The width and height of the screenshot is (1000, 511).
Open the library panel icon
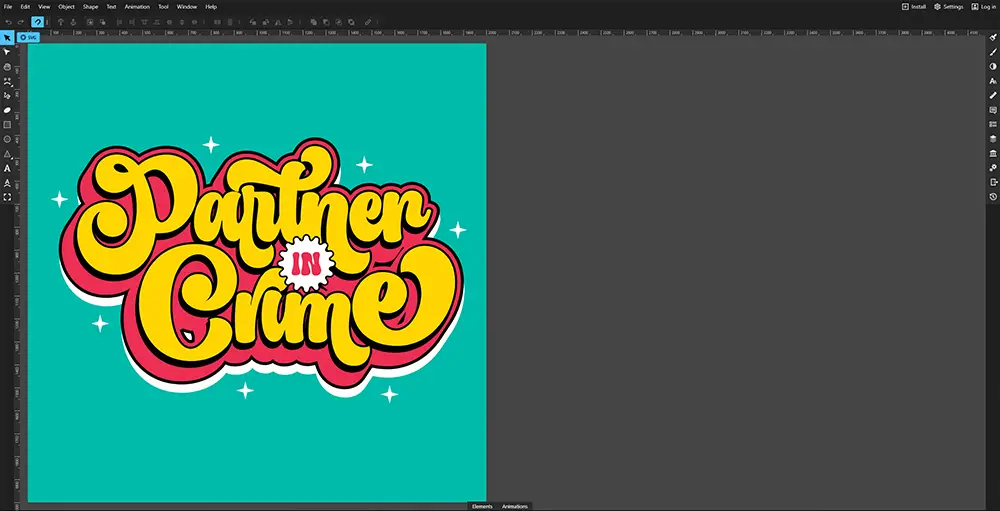point(993,154)
